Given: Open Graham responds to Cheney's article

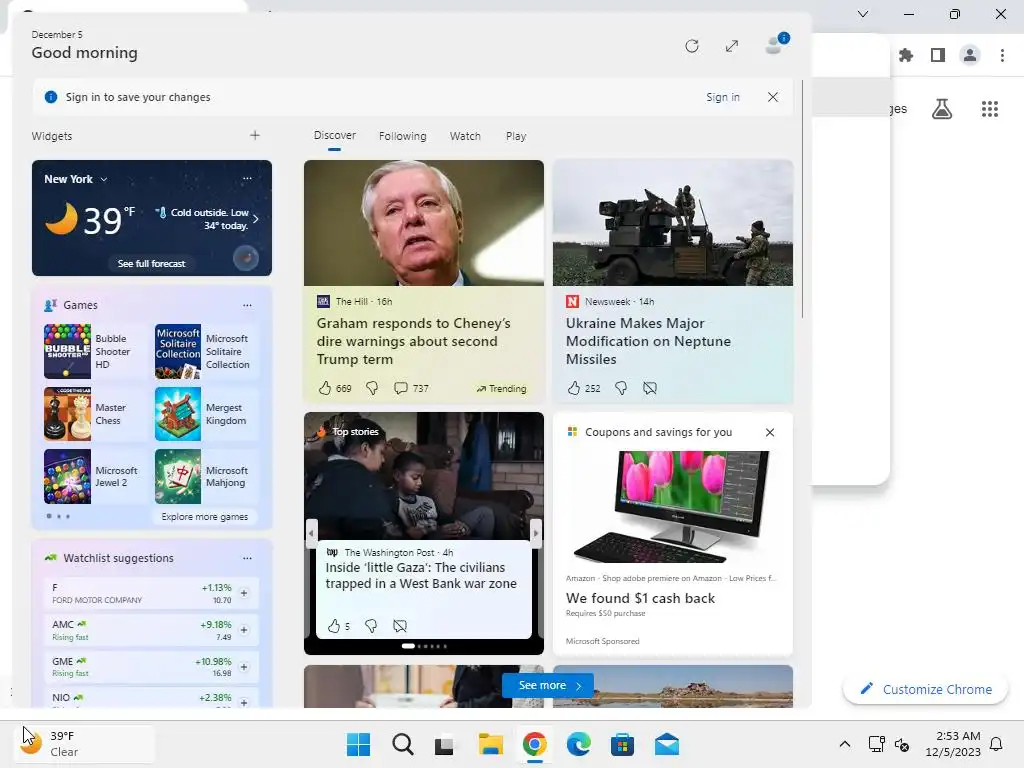Looking at the screenshot, I should point(413,341).
